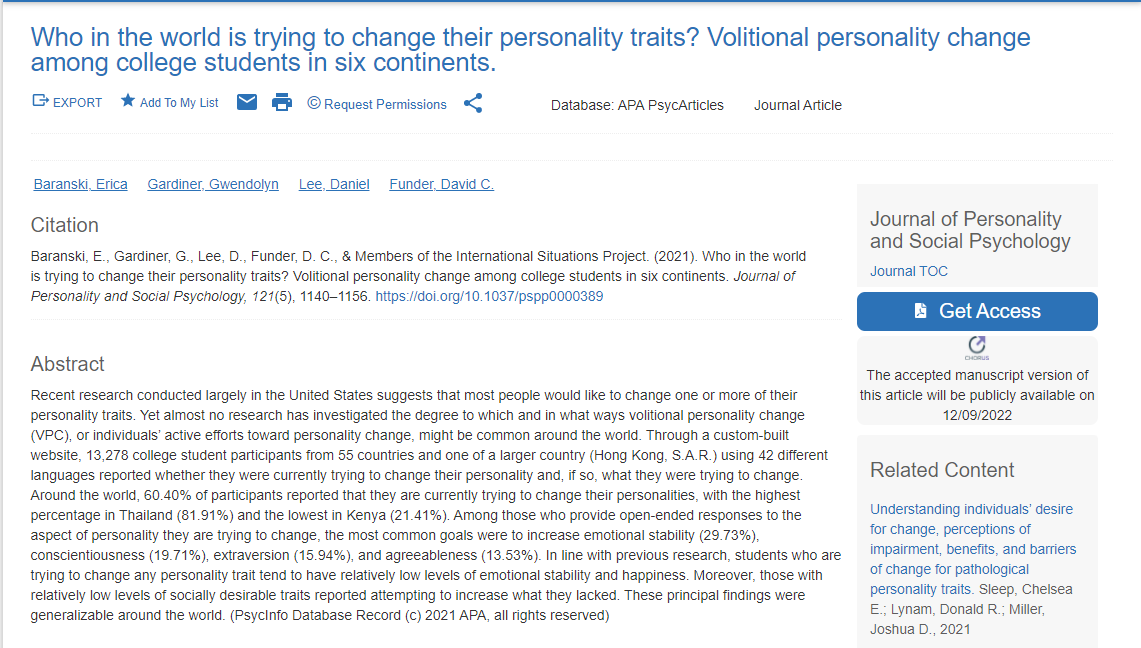1141x648 pixels.
Task: Open the share icon options
Action: (x=473, y=104)
